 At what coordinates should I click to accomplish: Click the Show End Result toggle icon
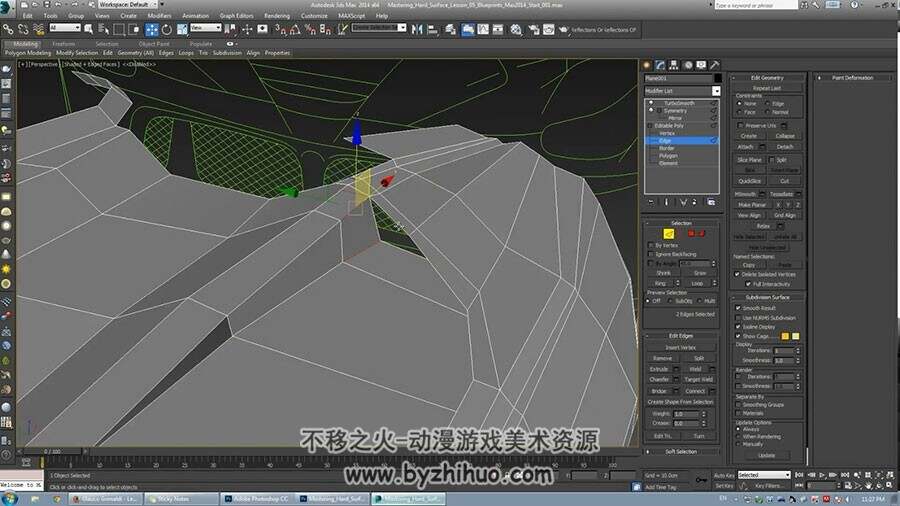point(666,202)
